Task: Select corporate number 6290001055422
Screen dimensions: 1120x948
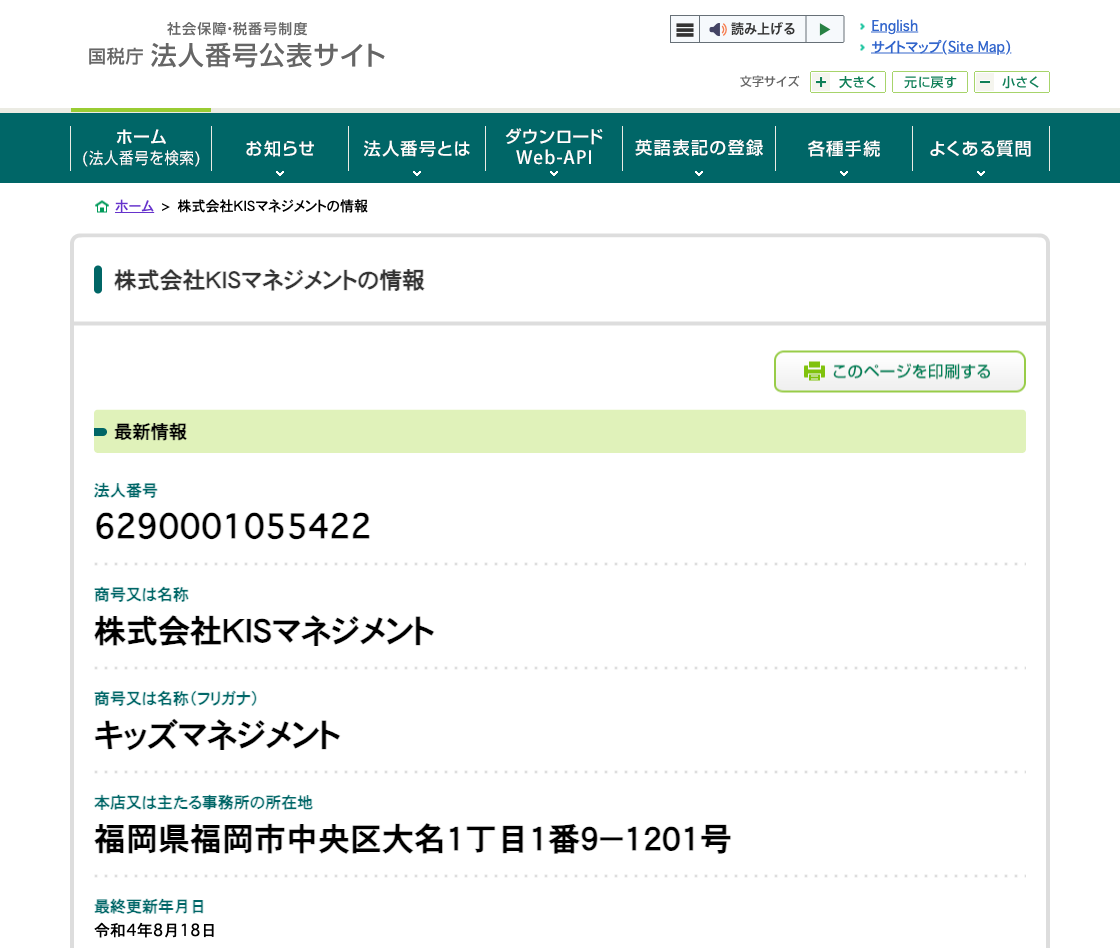Action: tap(233, 527)
